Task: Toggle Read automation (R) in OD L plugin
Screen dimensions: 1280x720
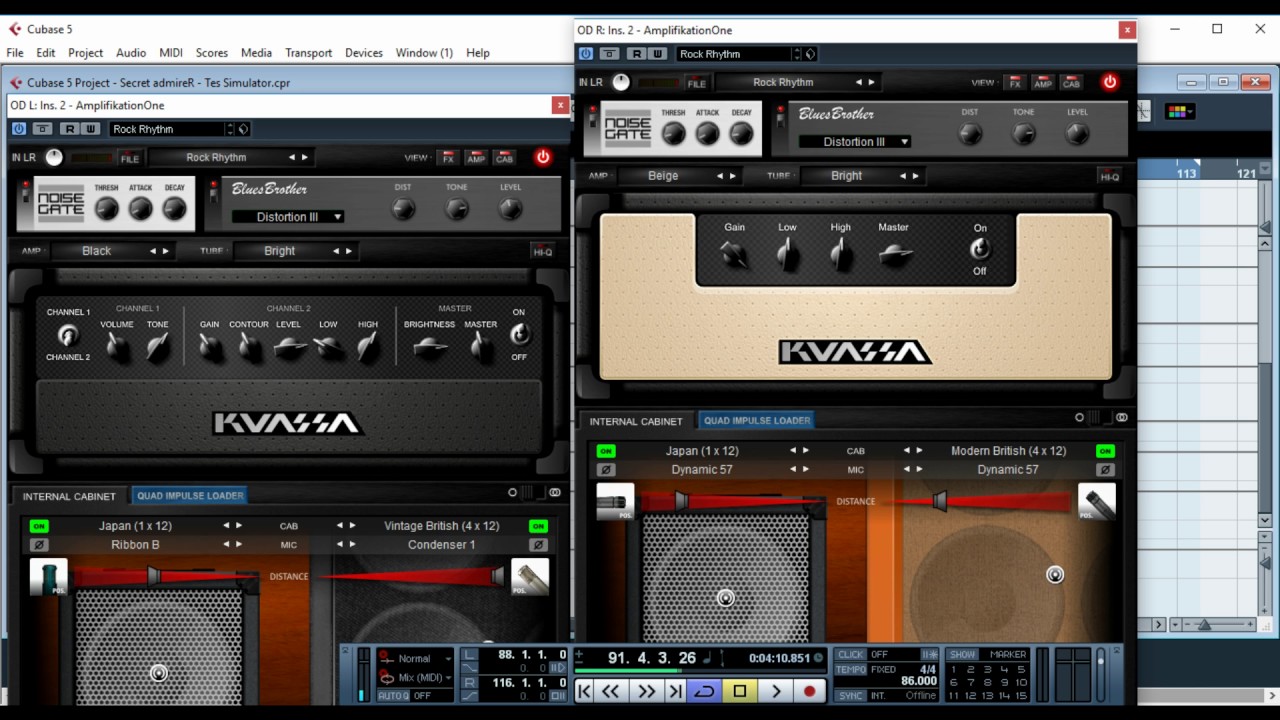Action: coord(69,129)
